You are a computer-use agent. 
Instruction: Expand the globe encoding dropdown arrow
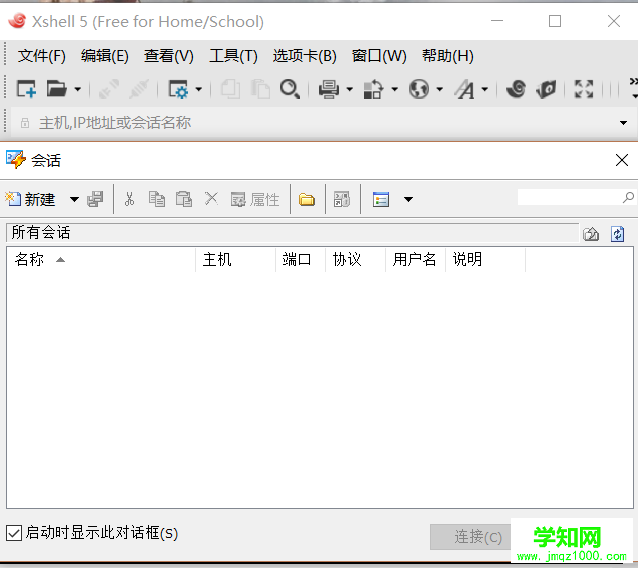439,89
